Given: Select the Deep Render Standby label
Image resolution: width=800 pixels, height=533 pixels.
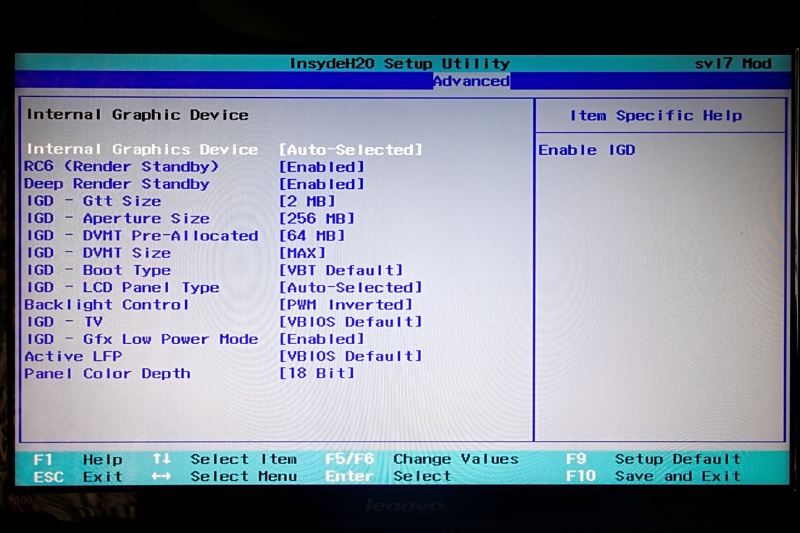Looking at the screenshot, I should point(117,184).
